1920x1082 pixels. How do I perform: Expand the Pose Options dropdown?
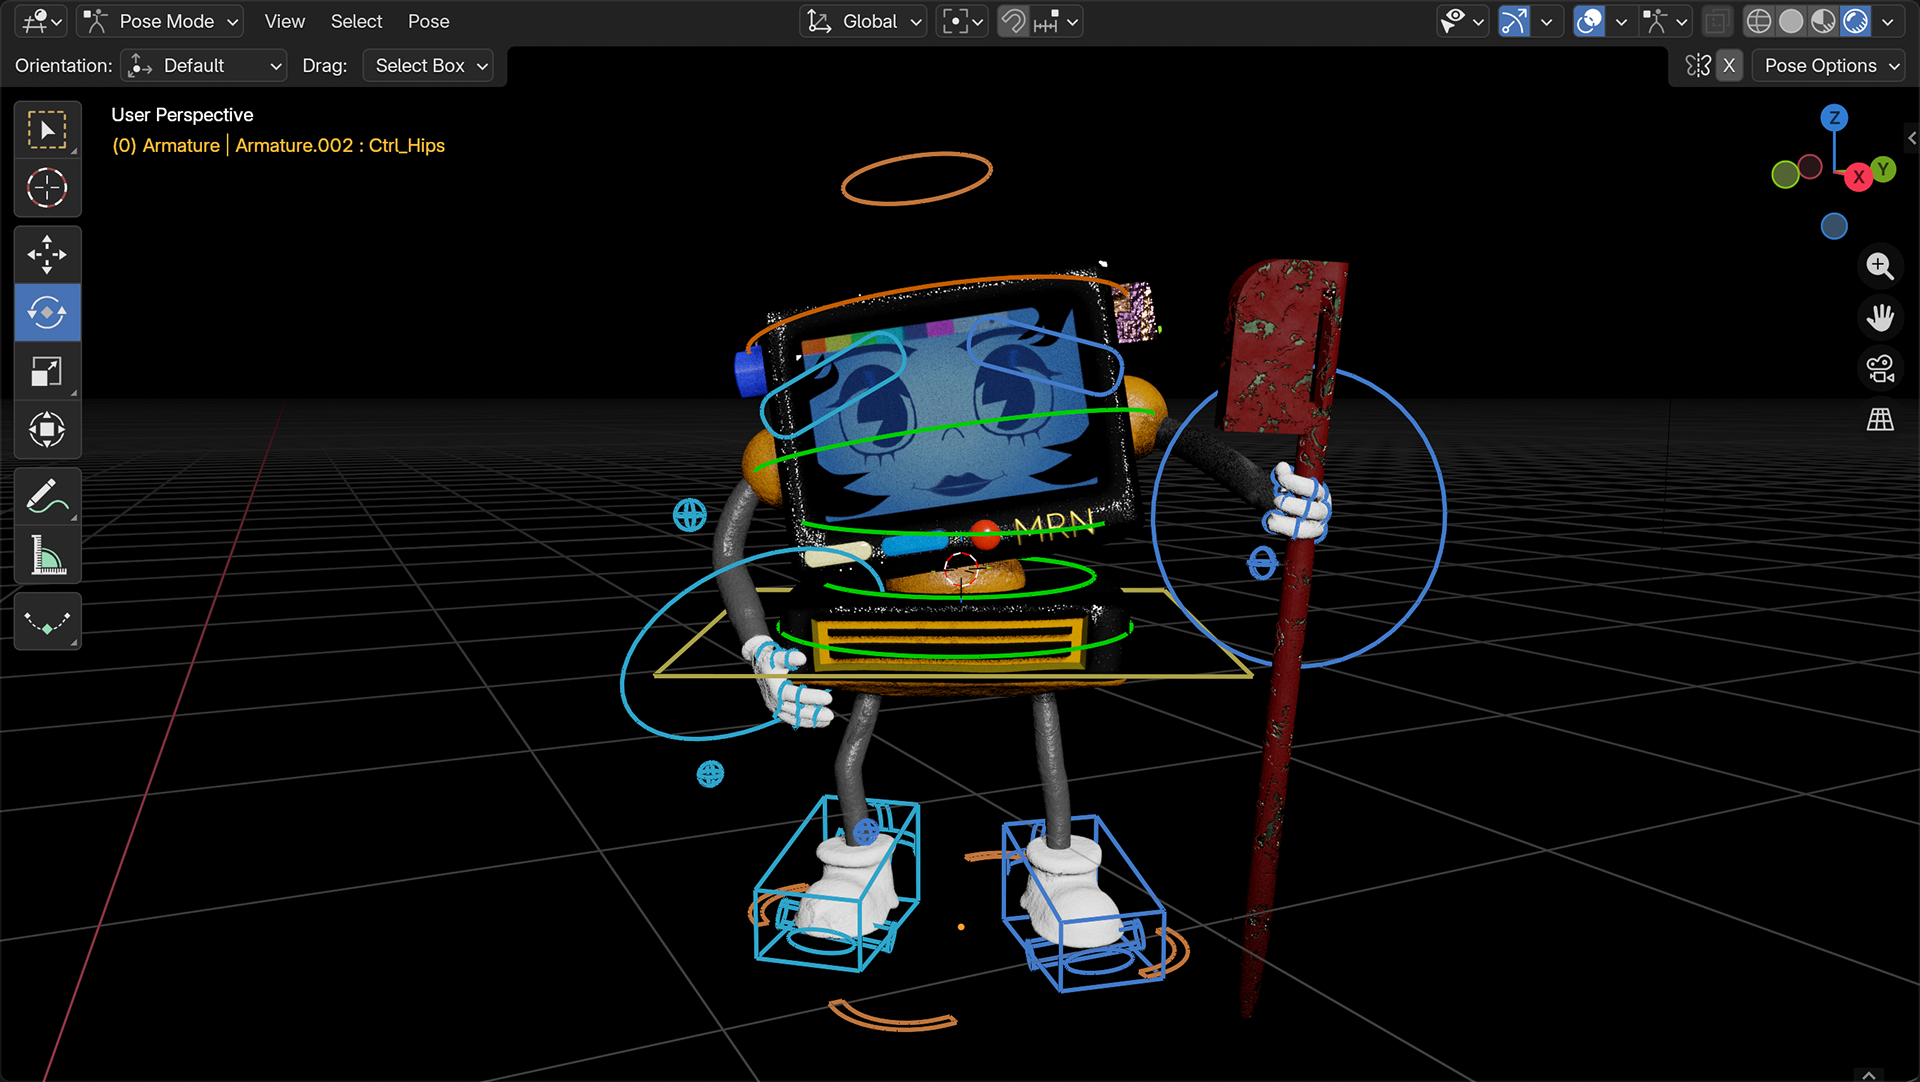[x=1831, y=66]
